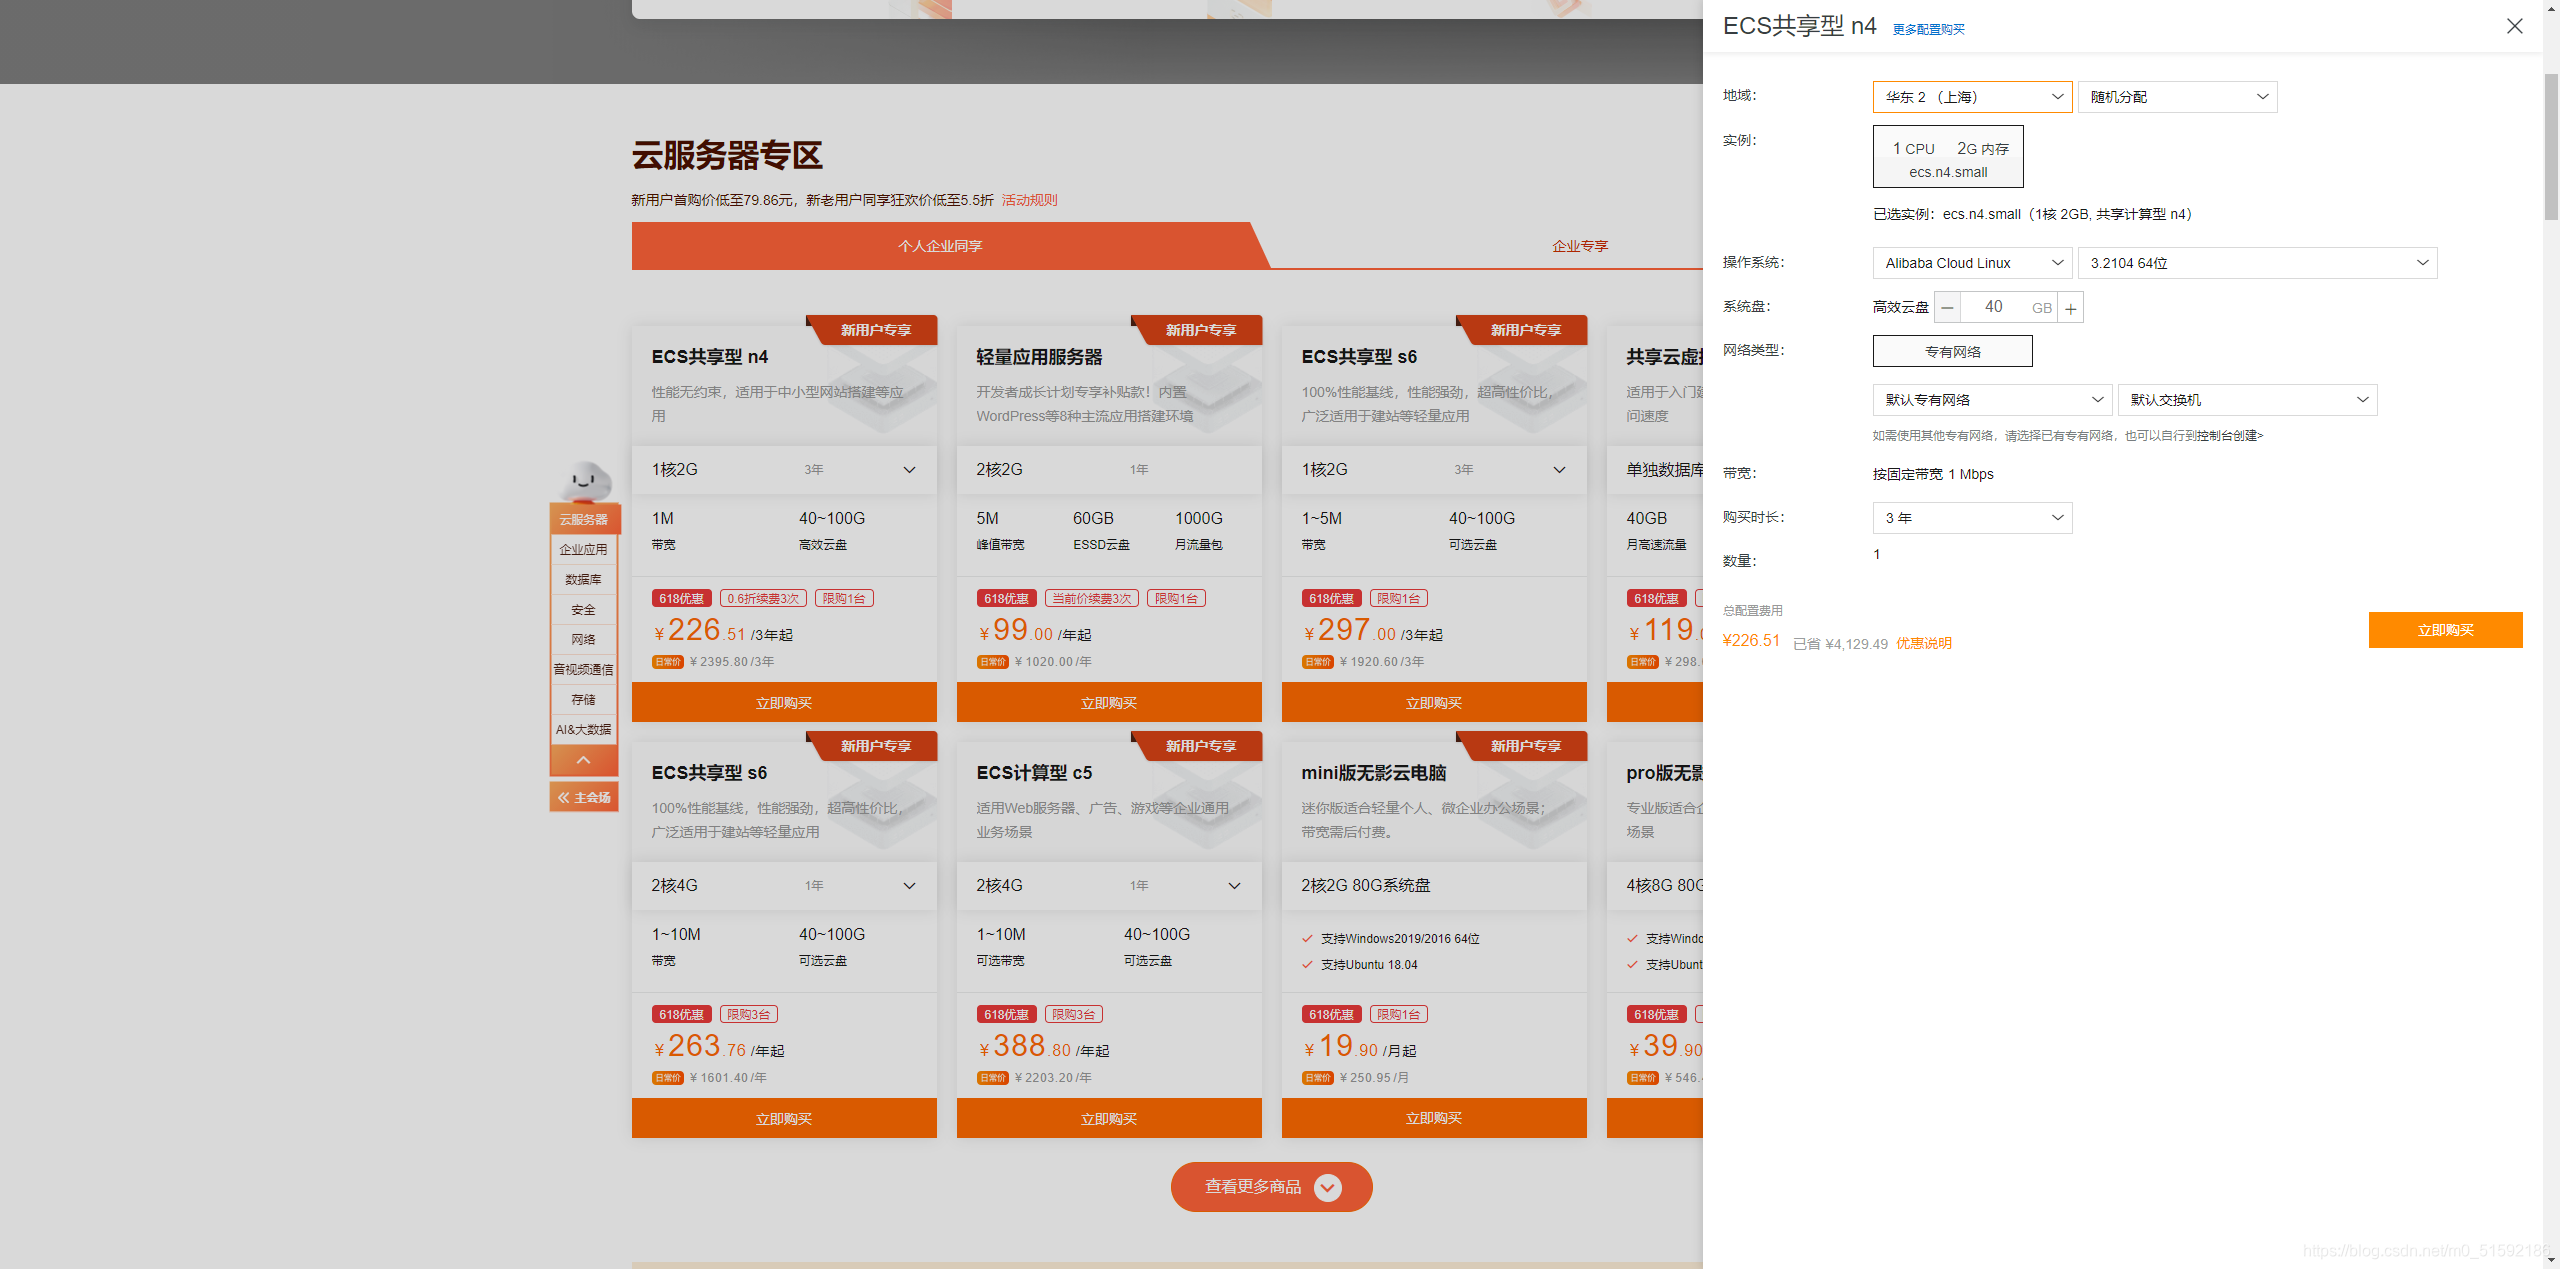This screenshot has width=2560, height=1269.
Task: Click the 主会场 button in side menu
Action: (x=584, y=797)
